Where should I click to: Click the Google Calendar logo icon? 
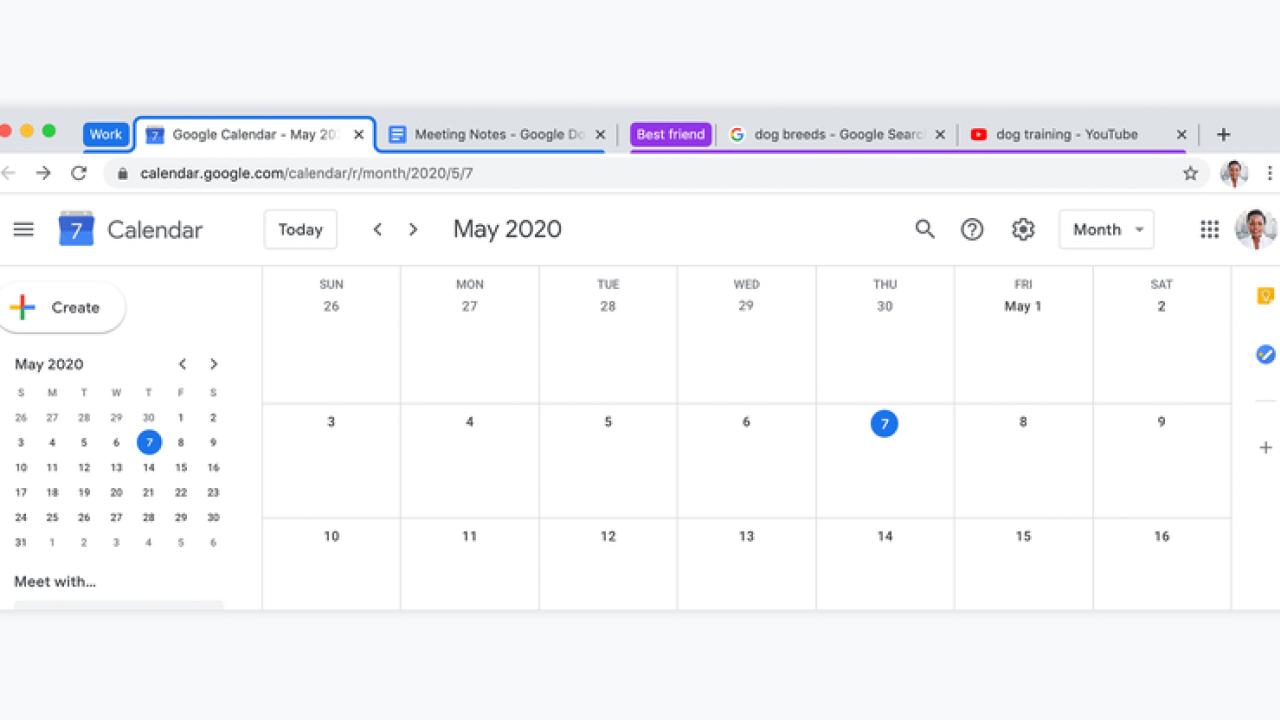[x=76, y=229]
